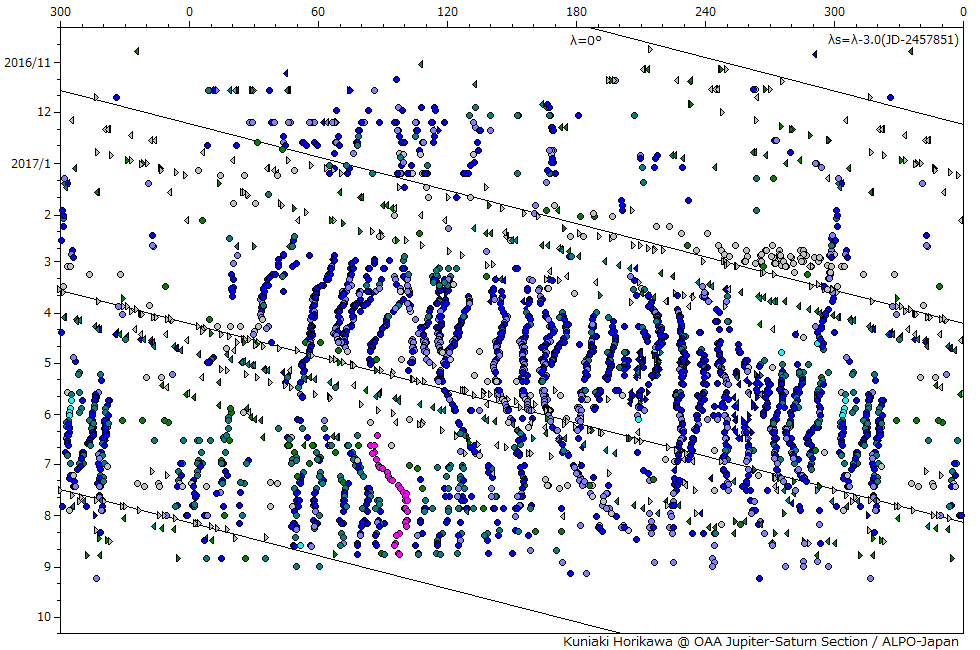This screenshot has width=980, height=650.
Task: Click the "9" month label on date axis
Action: coord(48,567)
